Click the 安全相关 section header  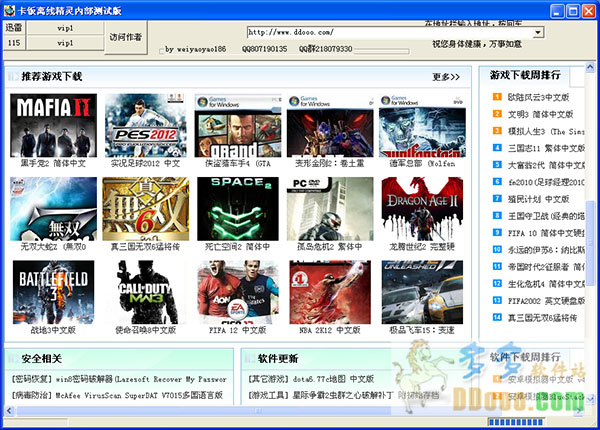(42, 358)
